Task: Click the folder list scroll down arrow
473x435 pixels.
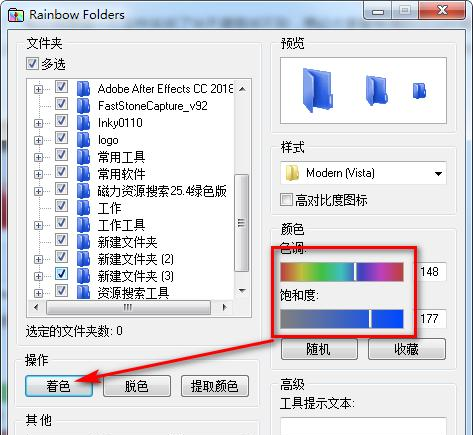Action: [x=242, y=291]
